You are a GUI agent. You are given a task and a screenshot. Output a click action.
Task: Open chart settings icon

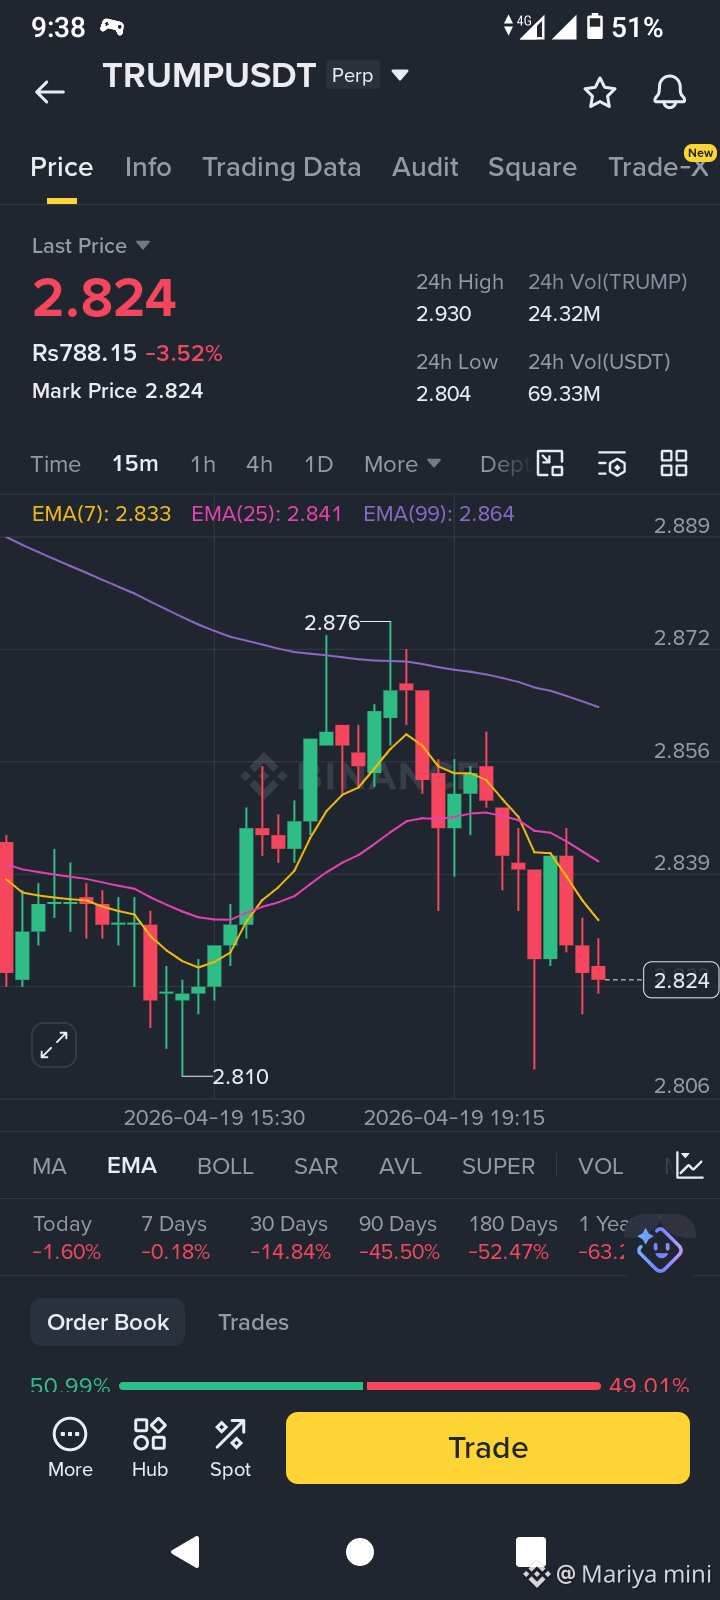[x=612, y=463]
